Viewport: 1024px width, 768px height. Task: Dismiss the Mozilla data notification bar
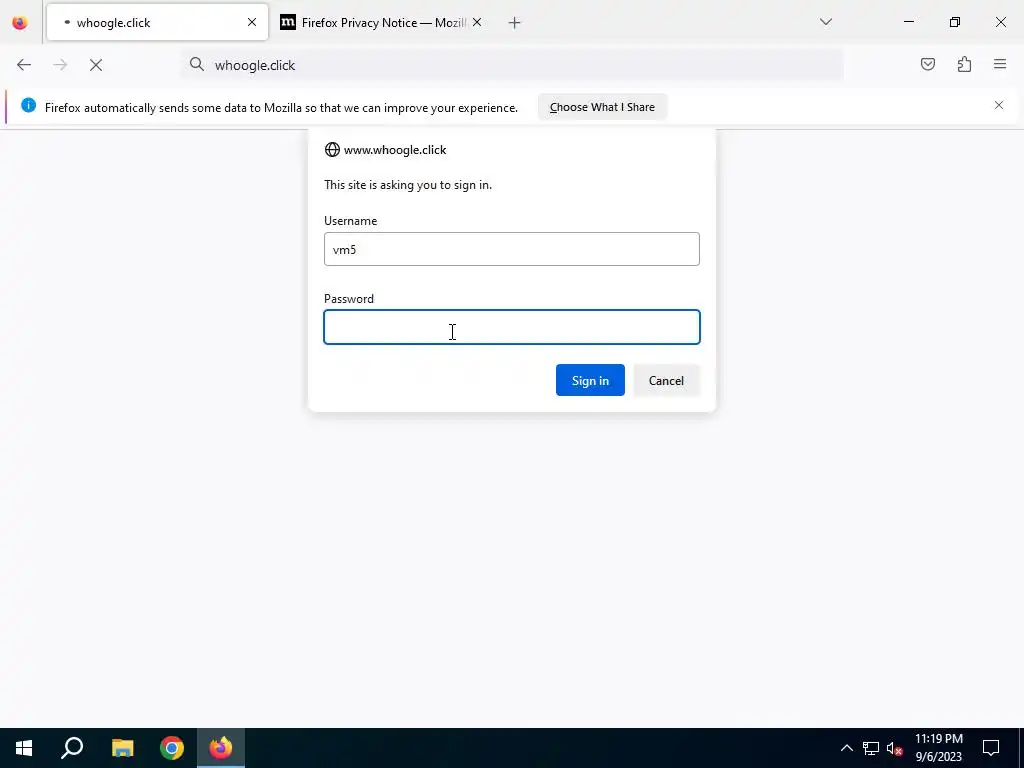(x=999, y=105)
